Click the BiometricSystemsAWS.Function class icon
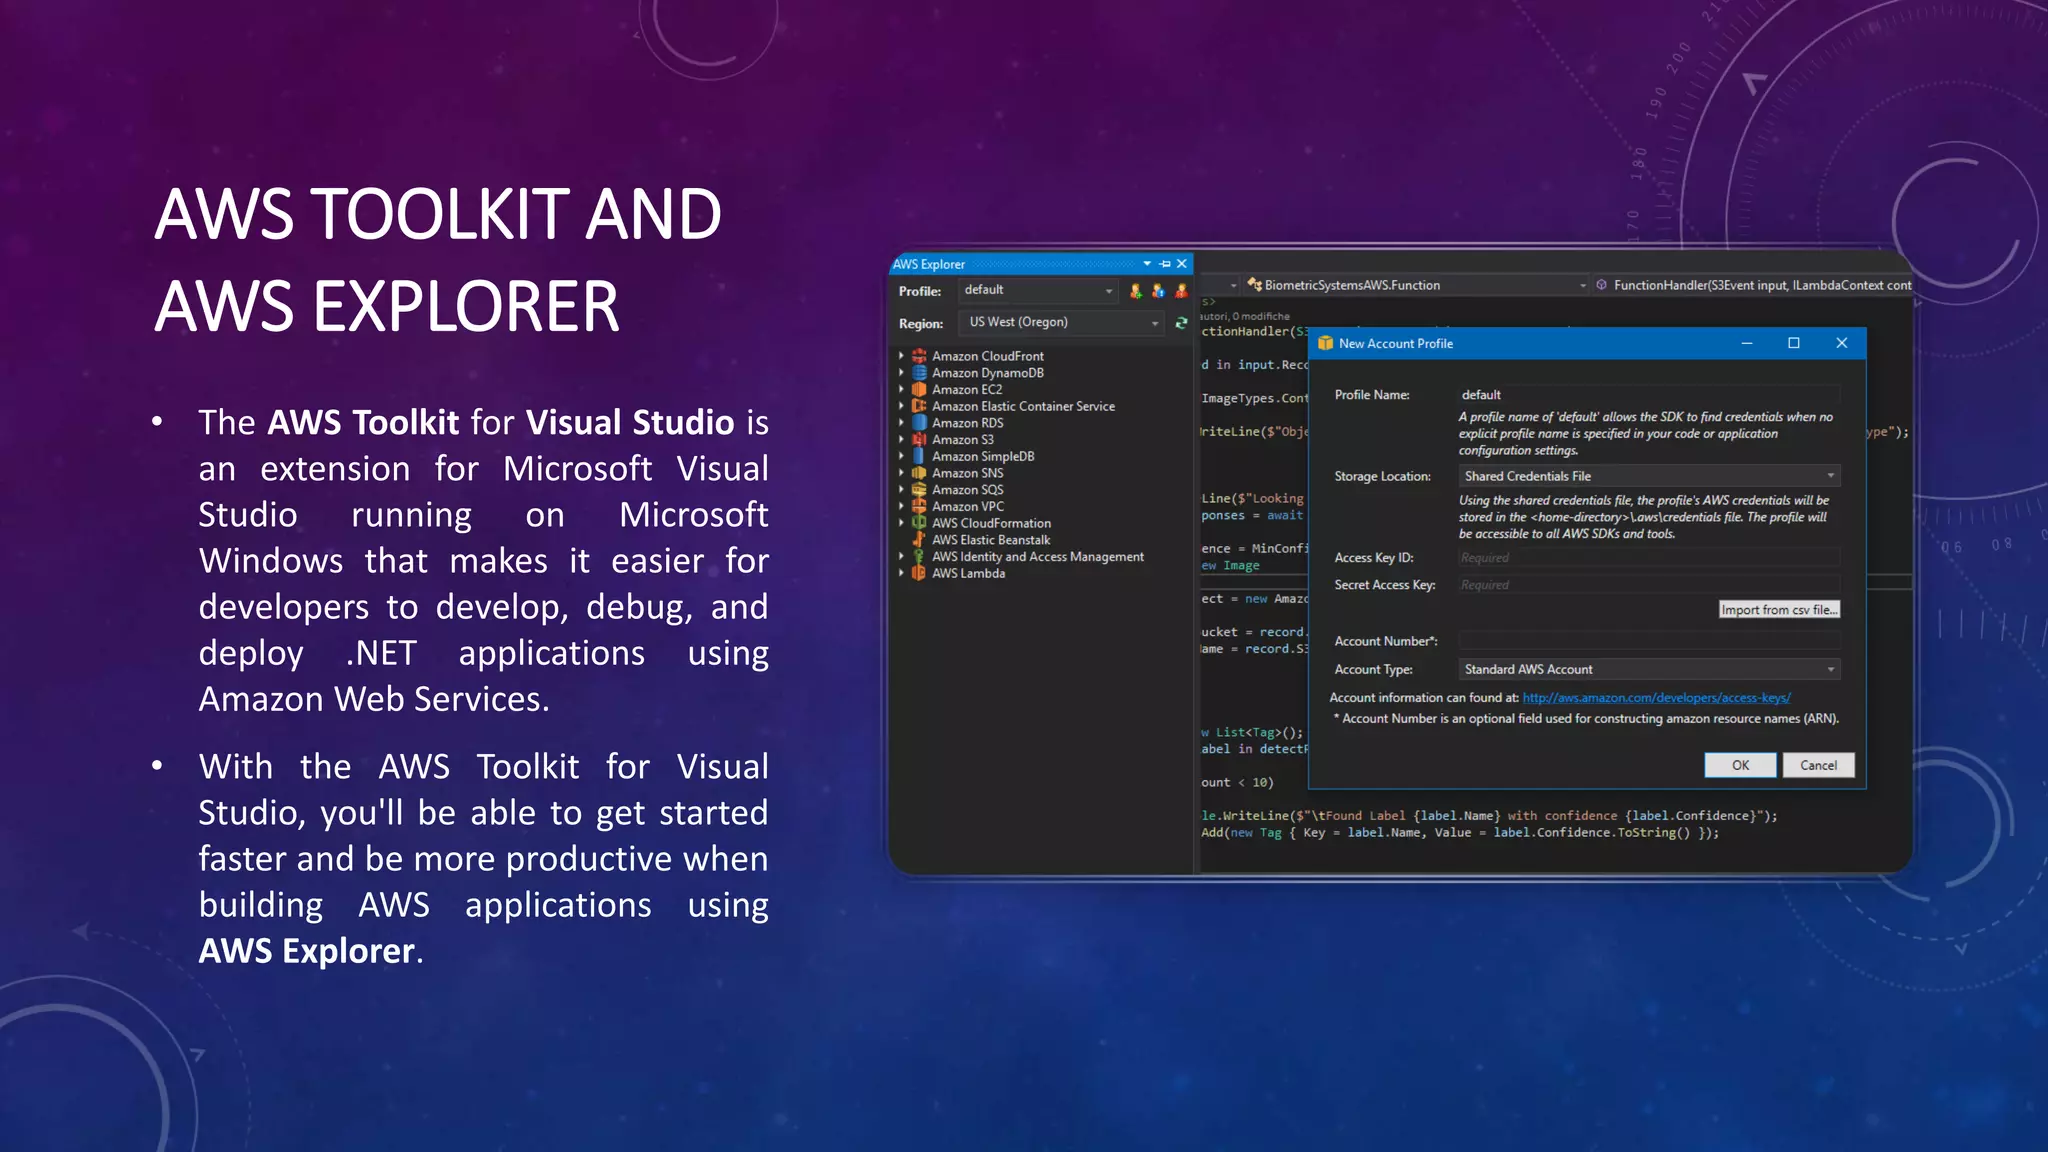 tap(1254, 285)
